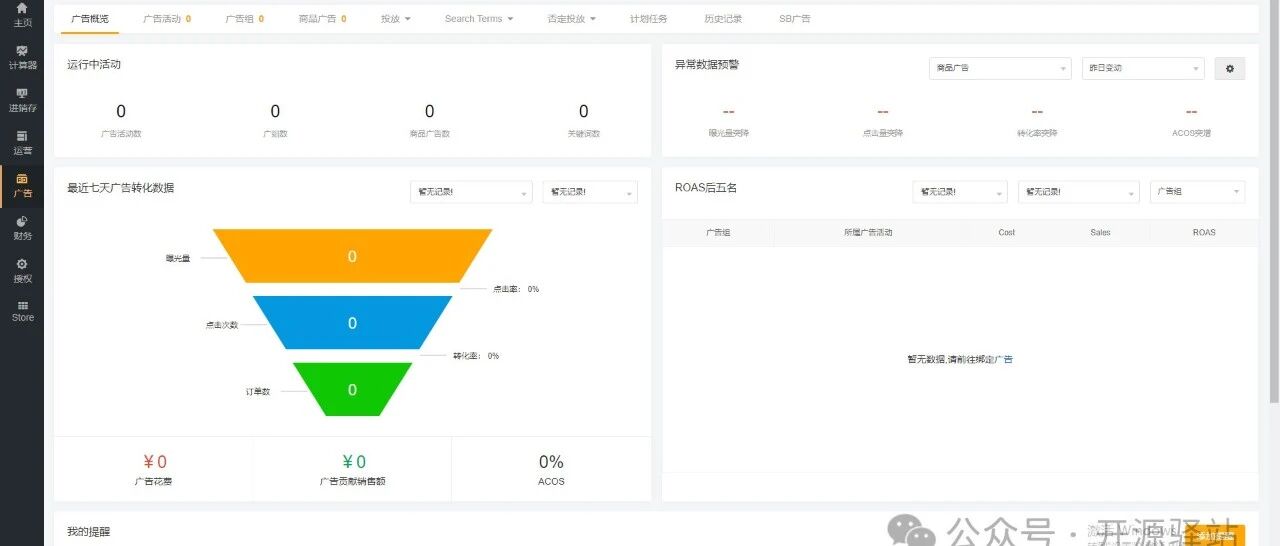Expand the 商品广告 dropdown in alert panel

pos(999,68)
